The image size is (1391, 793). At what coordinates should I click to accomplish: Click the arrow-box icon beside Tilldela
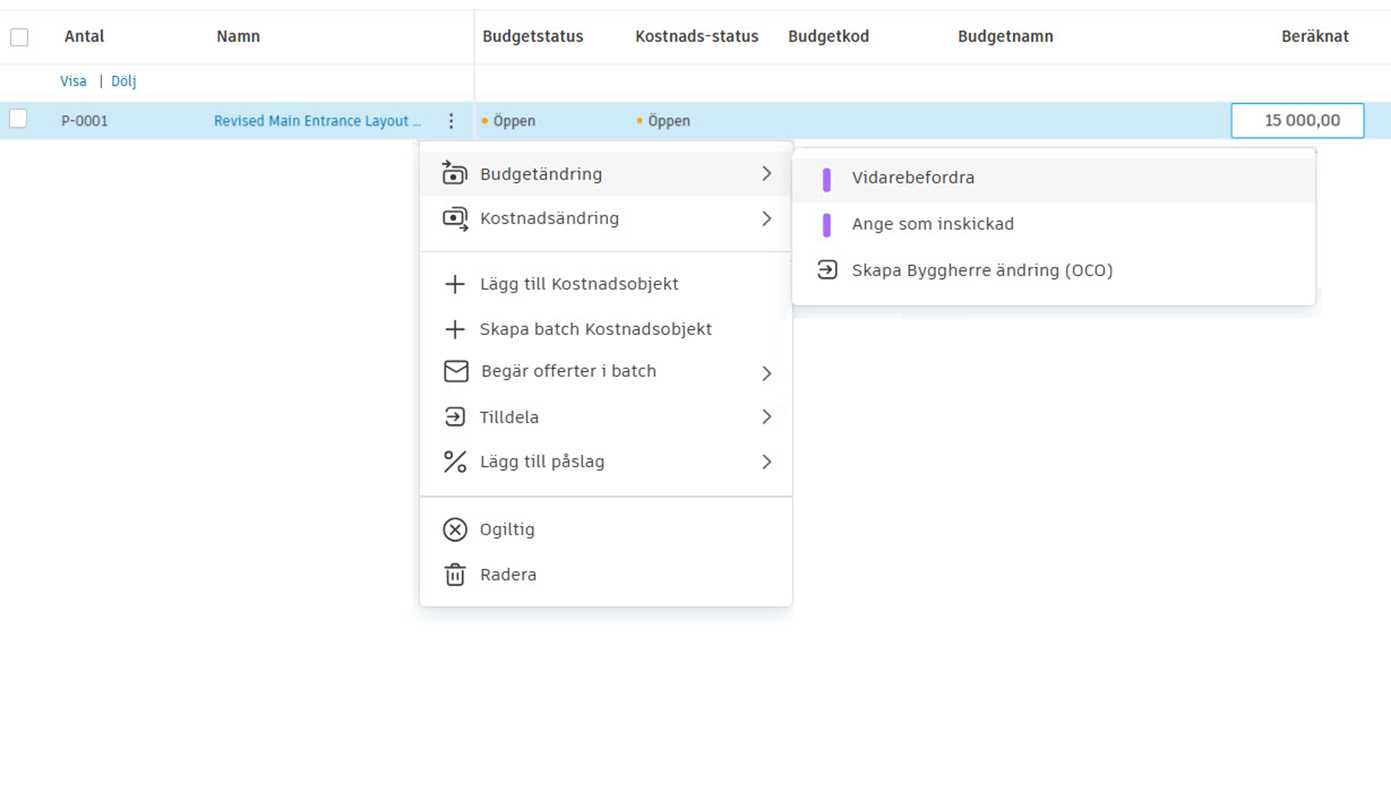455,417
